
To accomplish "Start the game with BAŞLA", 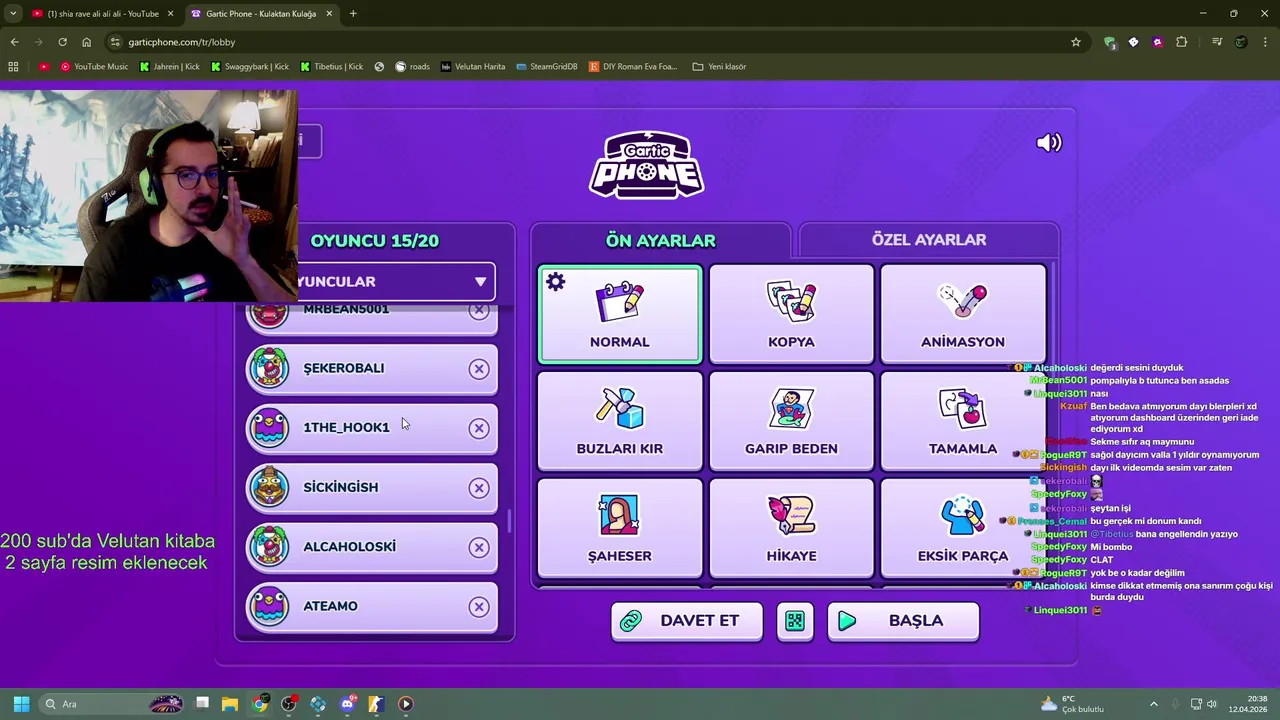I will (x=903, y=621).
